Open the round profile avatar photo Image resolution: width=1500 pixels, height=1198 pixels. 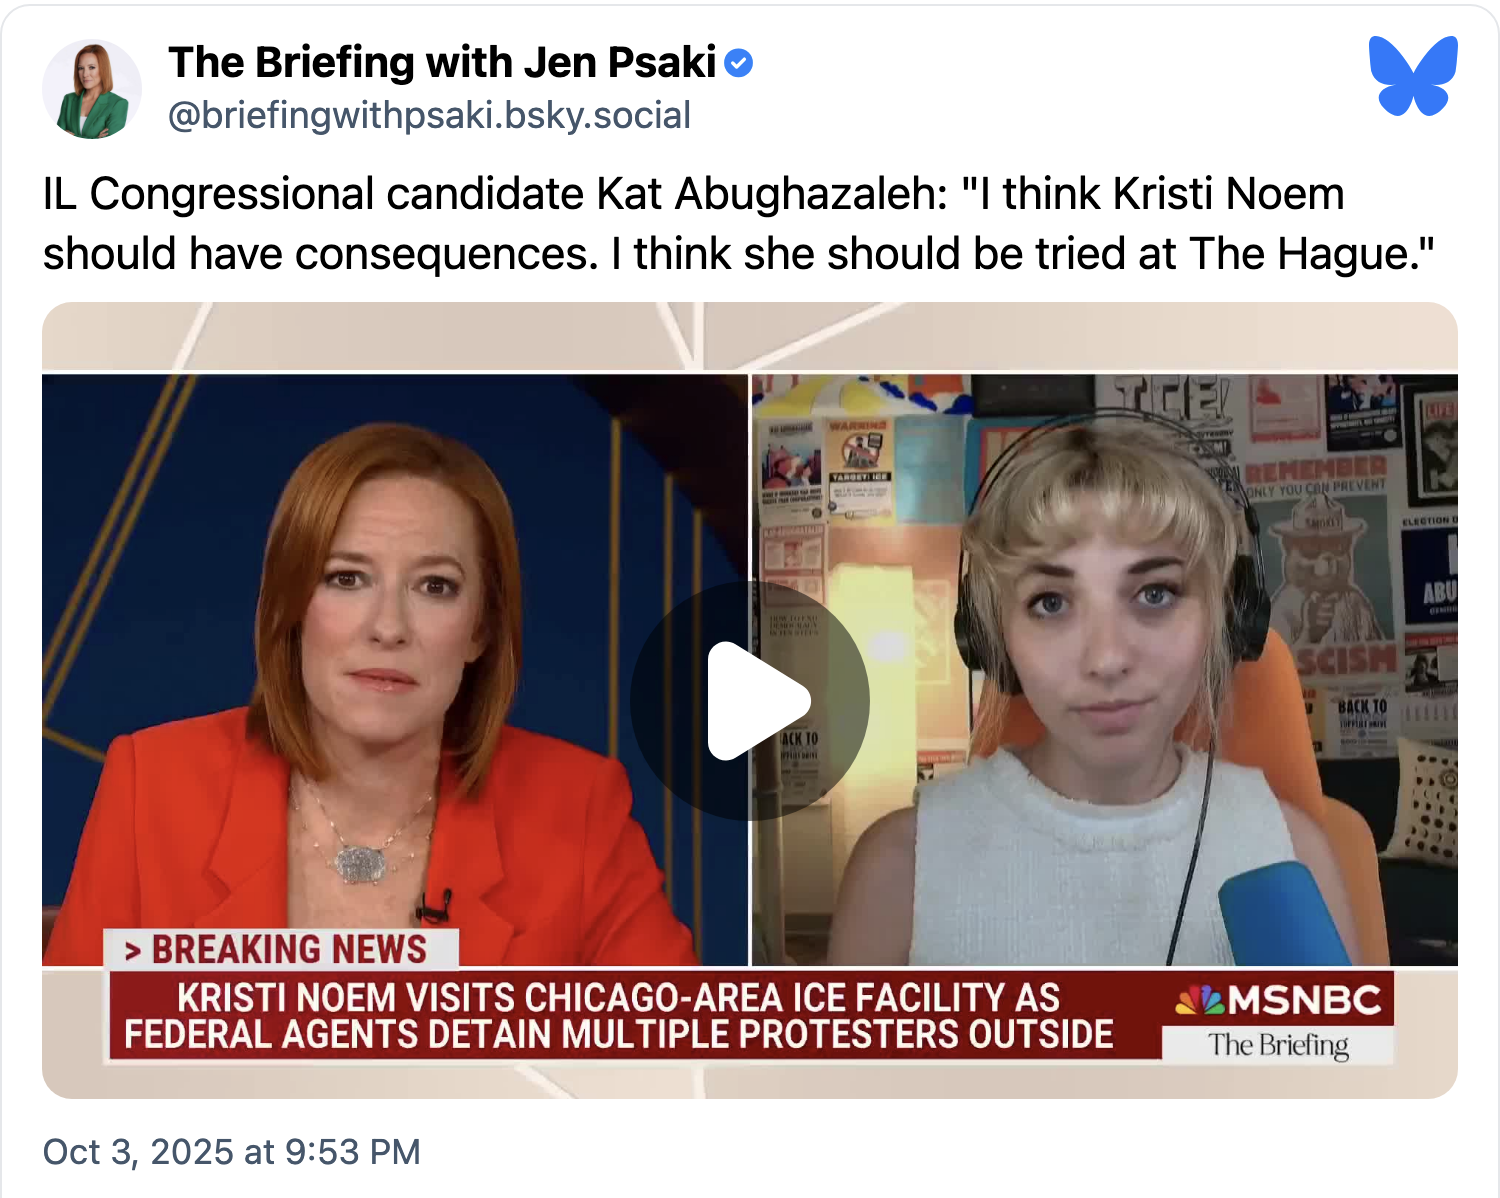92,89
